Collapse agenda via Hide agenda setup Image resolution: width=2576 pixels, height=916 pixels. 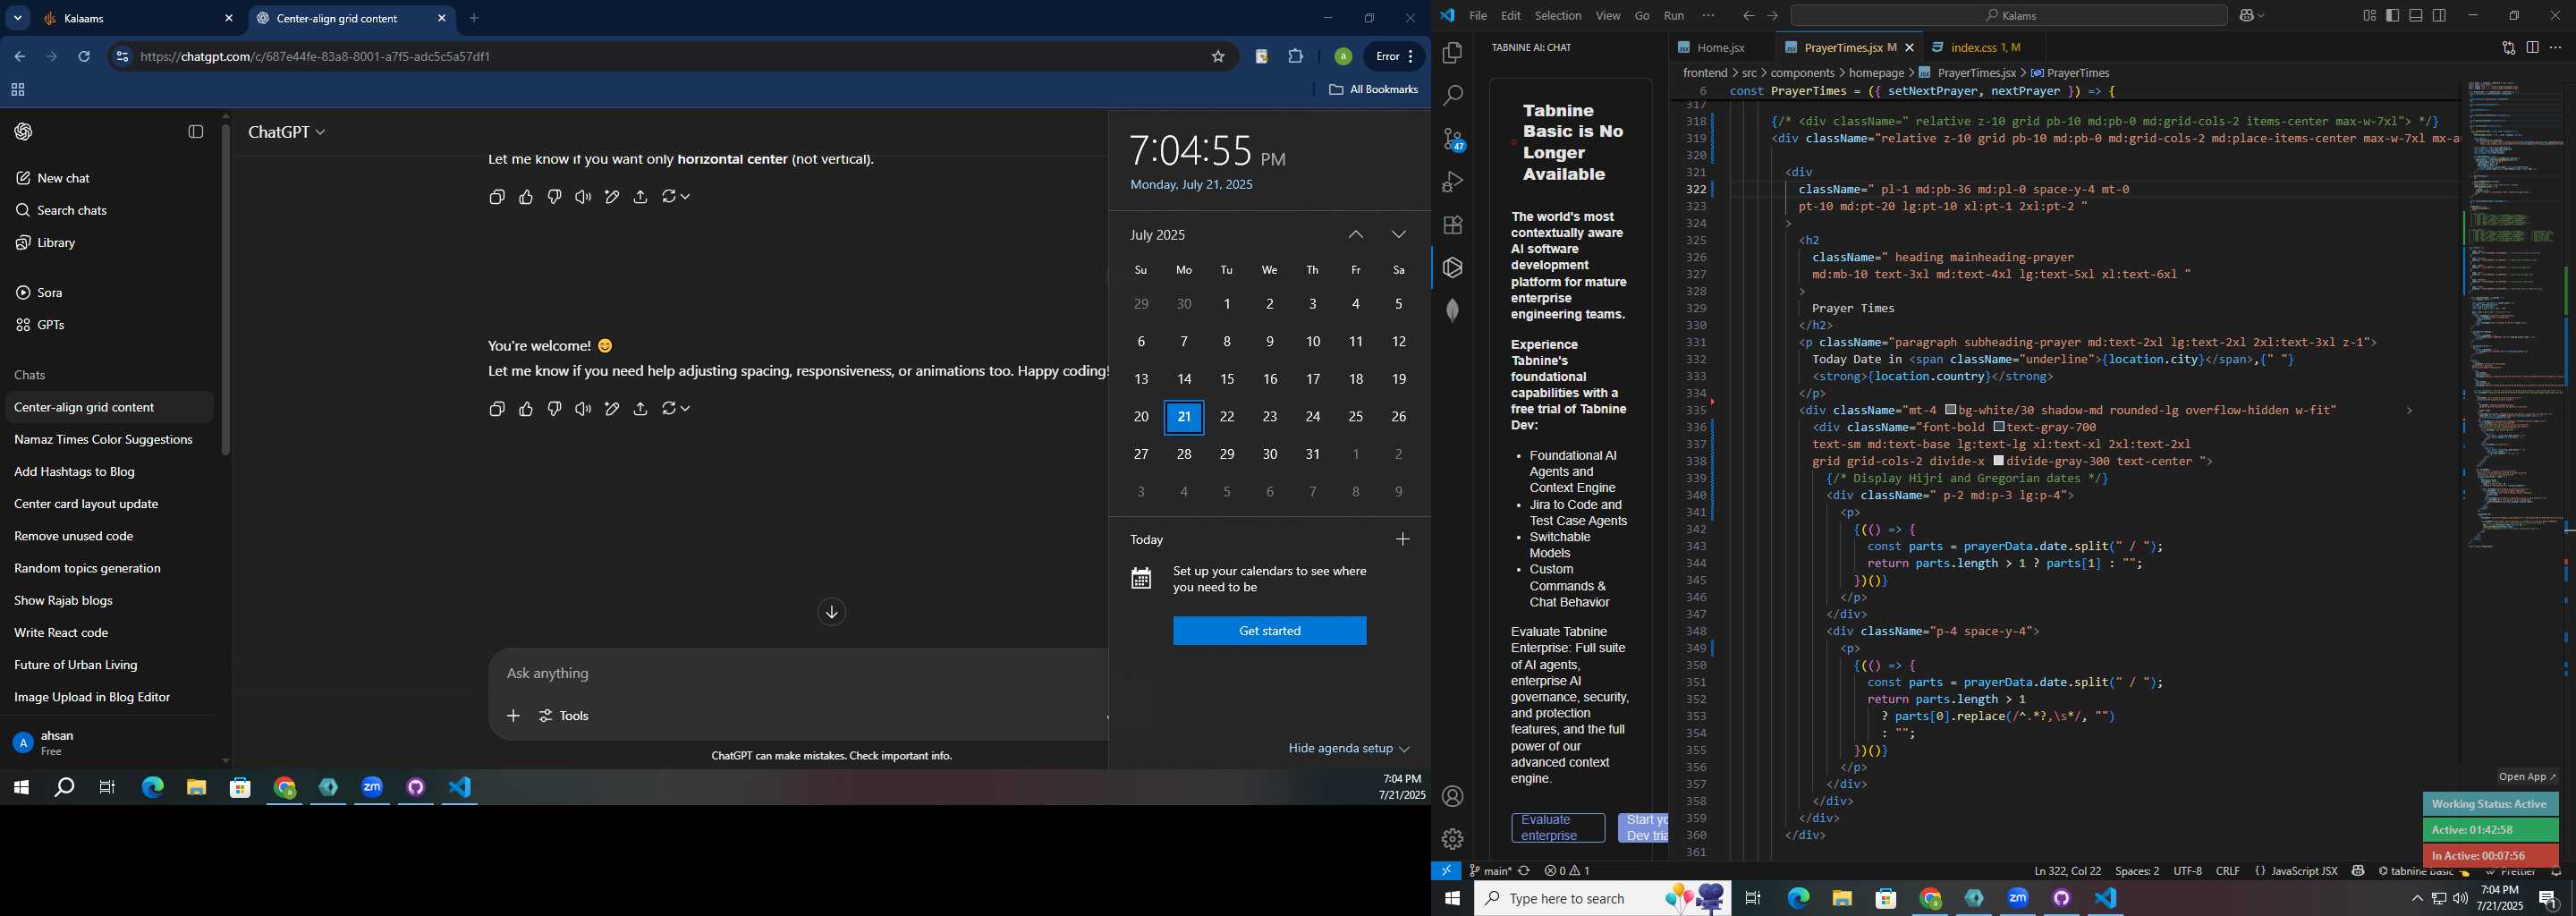coord(1349,748)
